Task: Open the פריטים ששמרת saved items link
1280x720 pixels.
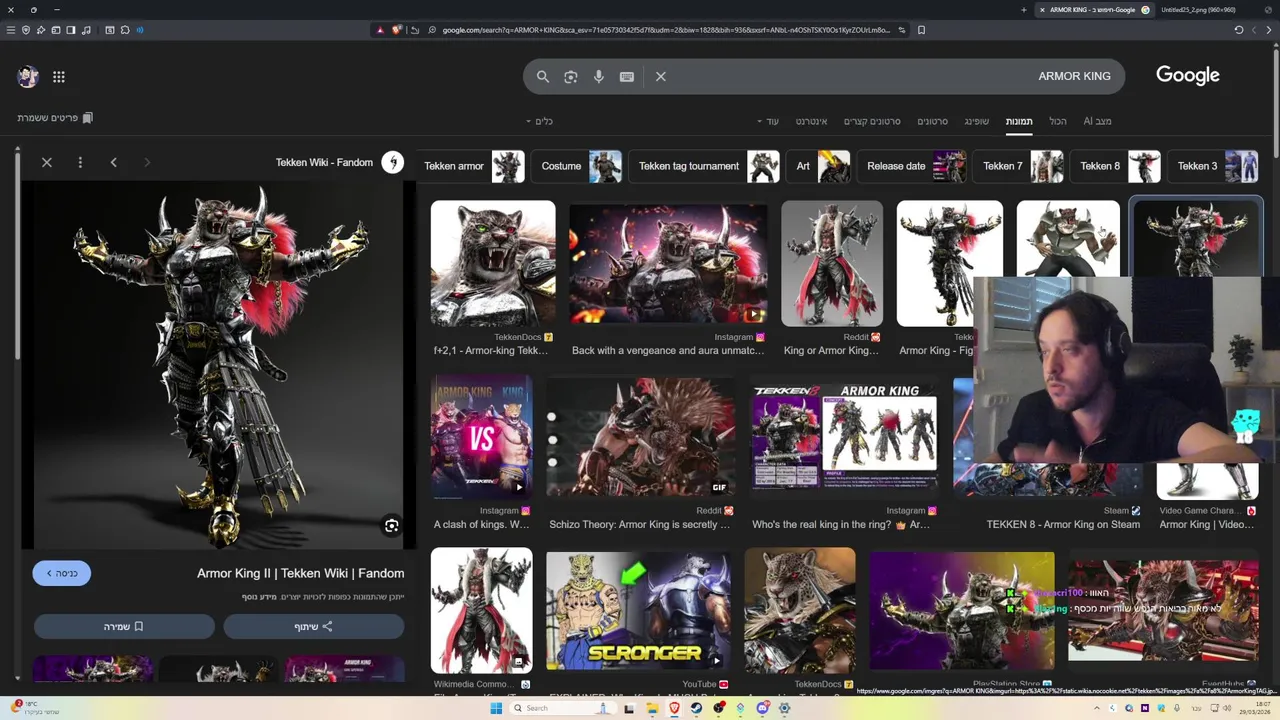Action: tap(55, 118)
